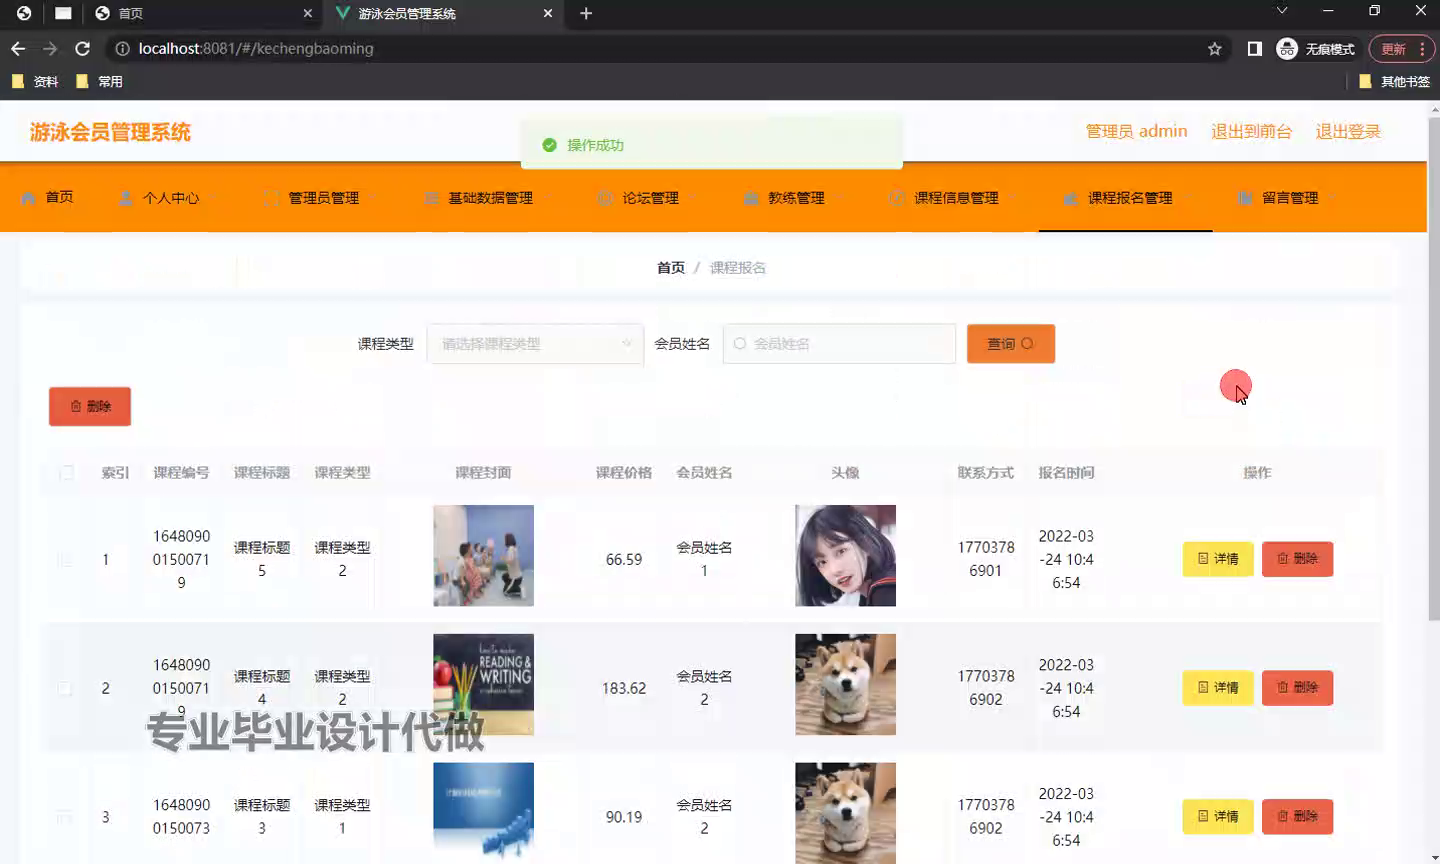Open the READING & WRITING cover in row 2
1440x864 pixels.
tap(483, 684)
